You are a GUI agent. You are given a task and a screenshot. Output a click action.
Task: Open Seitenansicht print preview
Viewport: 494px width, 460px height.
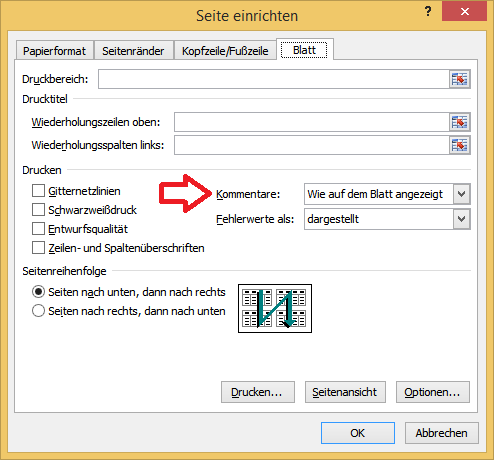coord(345,392)
